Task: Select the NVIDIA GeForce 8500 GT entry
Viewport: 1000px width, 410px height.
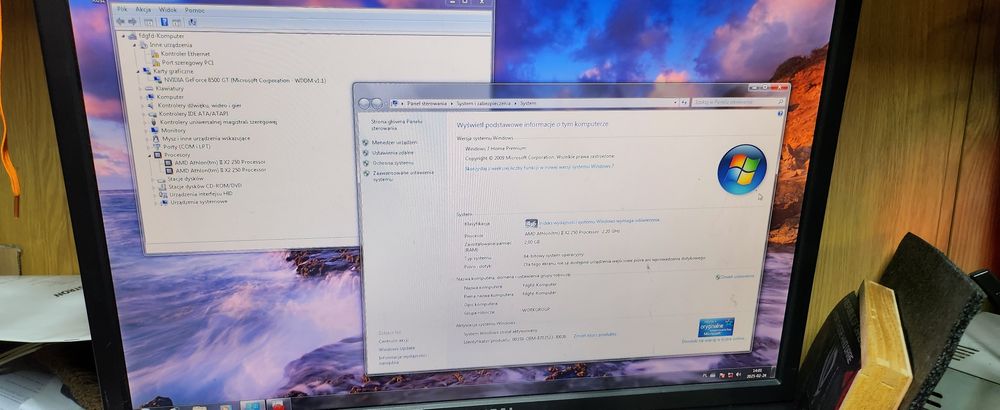Action: click(245, 80)
